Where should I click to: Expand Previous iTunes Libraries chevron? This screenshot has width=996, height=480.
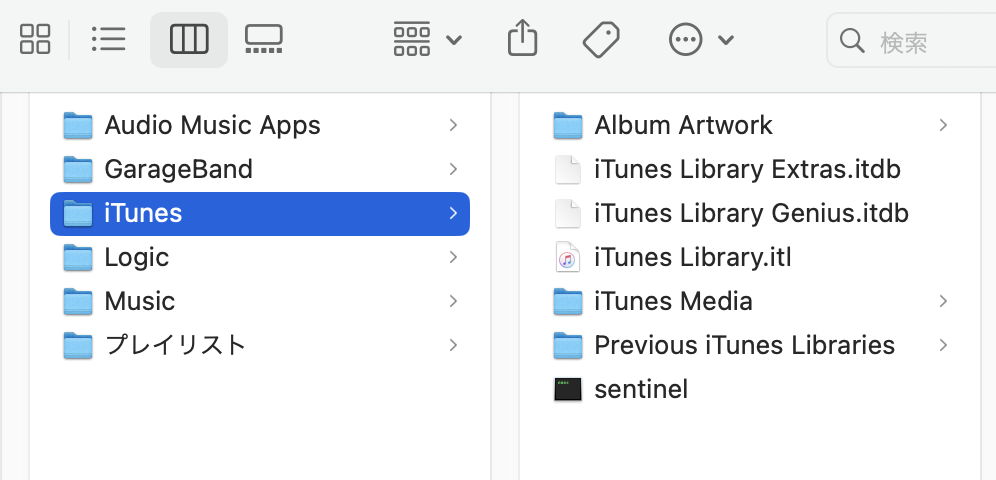pyautogui.click(x=943, y=345)
